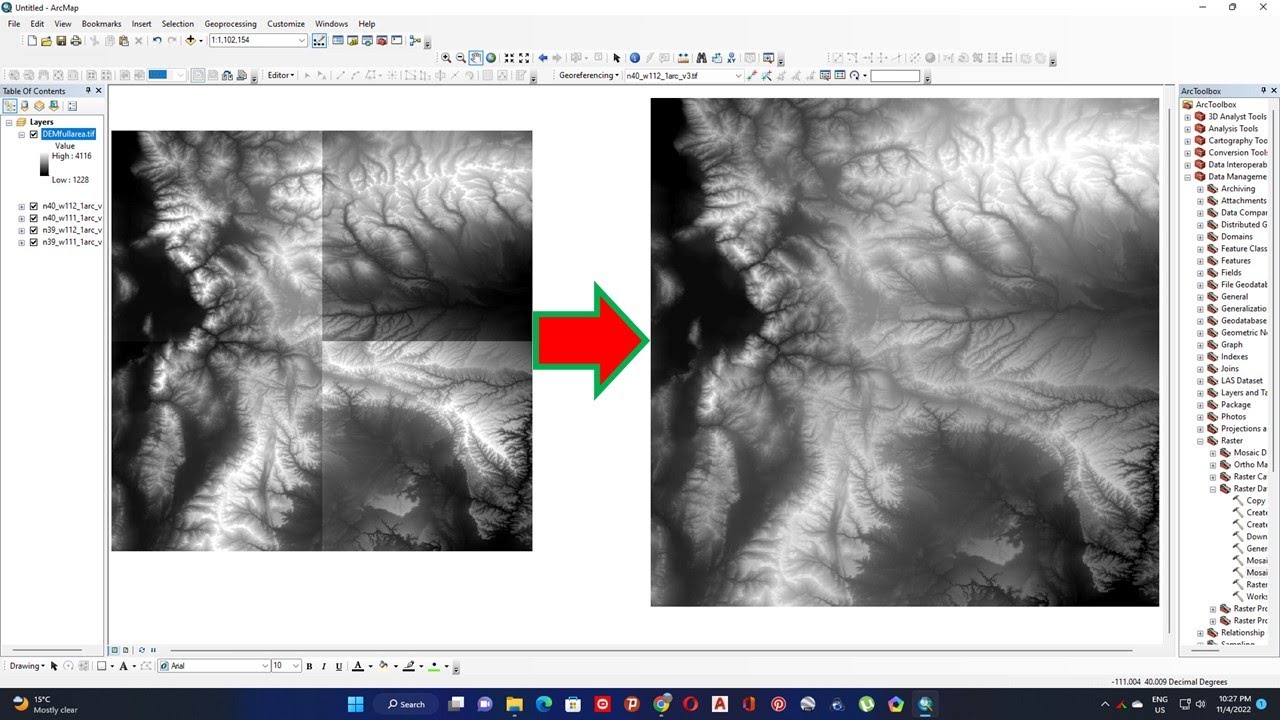Toggle visibility of n40_w111_1arc layer
This screenshot has height=720, width=1280.
click(34, 218)
